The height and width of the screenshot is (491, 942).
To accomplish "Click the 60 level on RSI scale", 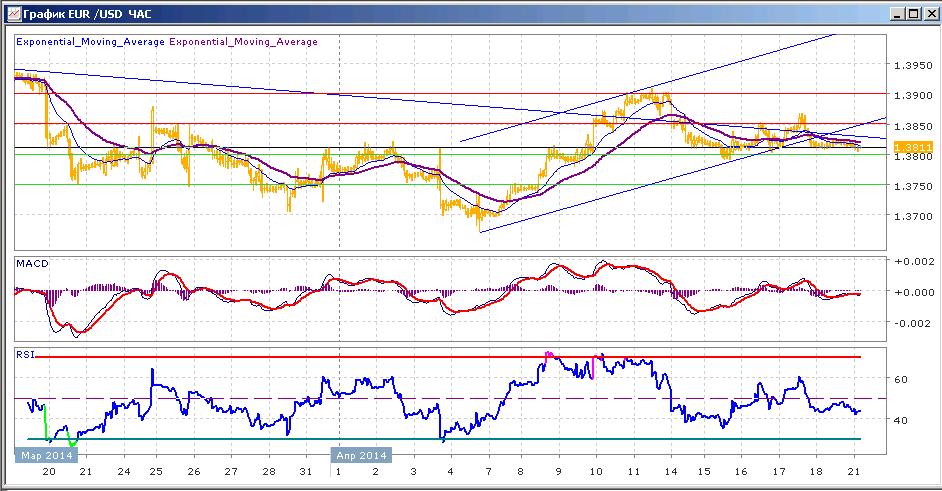I will coord(901,380).
